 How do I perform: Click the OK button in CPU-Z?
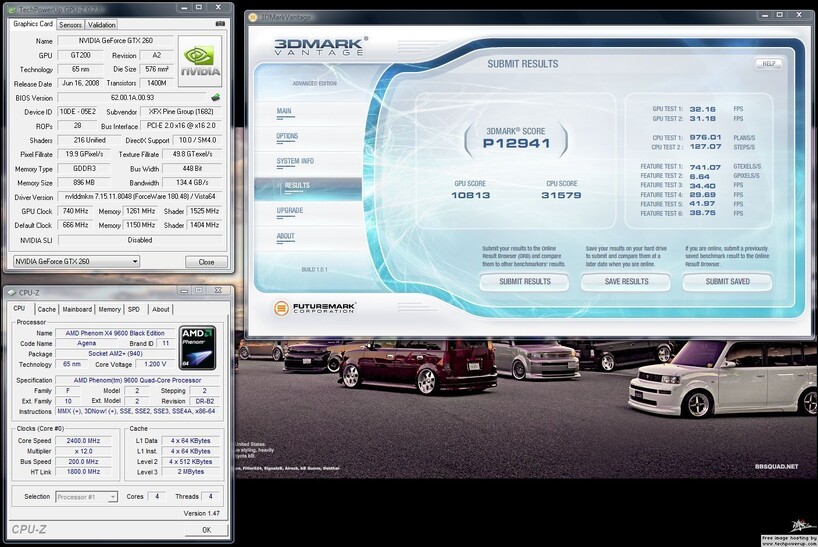207,530
